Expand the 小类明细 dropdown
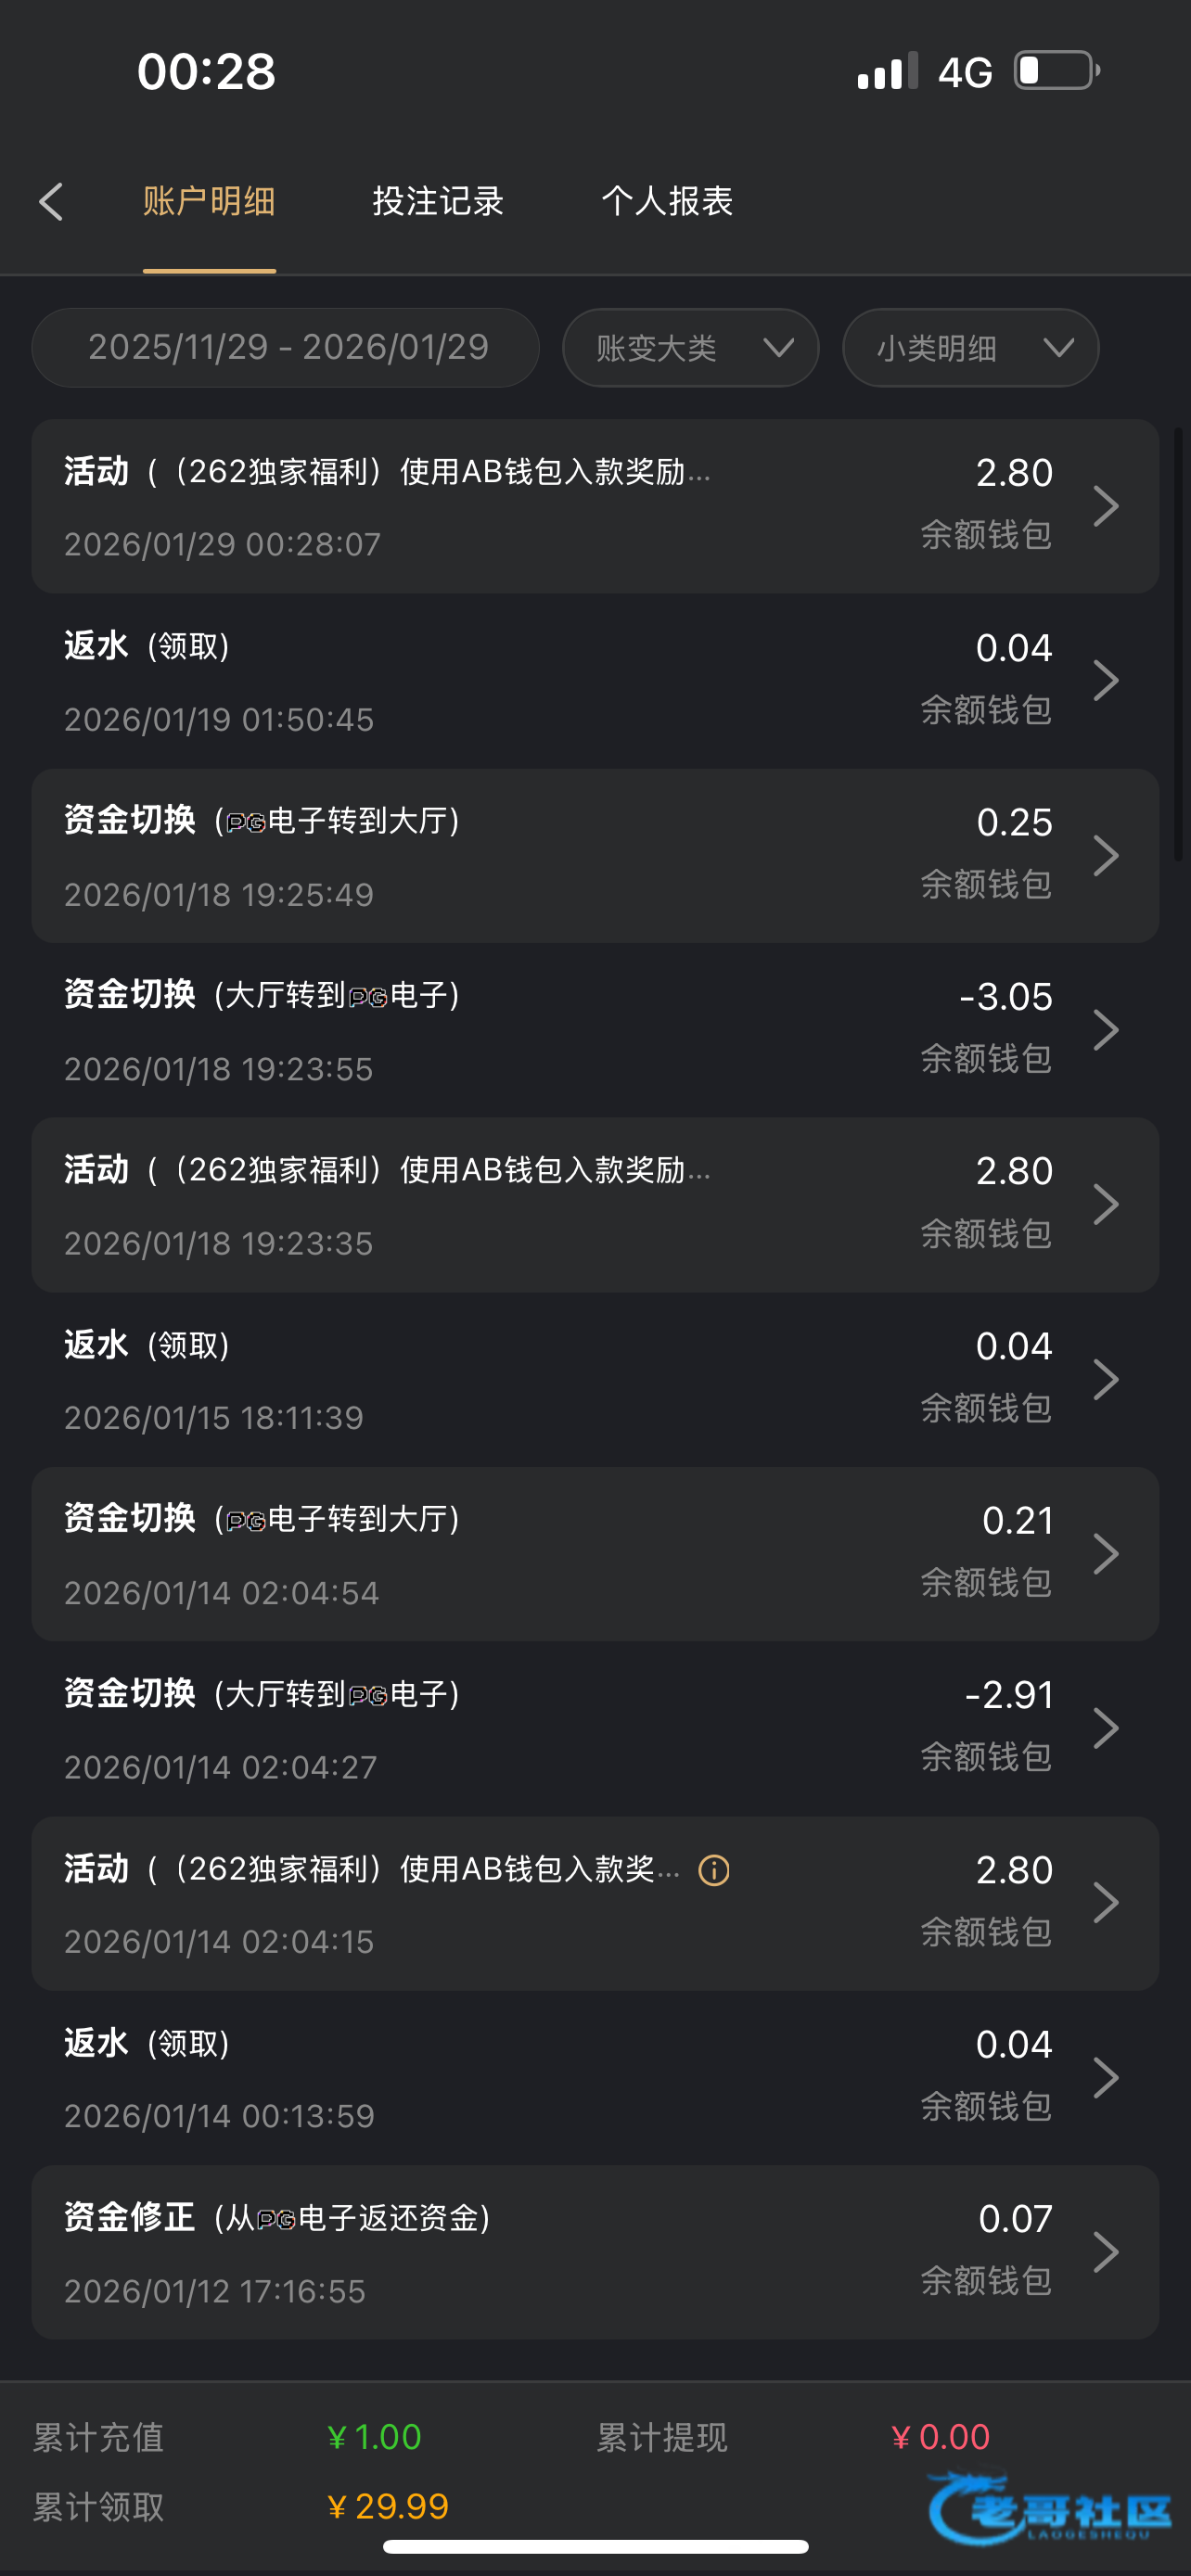This screenshot has height=2576, width=1191. (971, 348)
